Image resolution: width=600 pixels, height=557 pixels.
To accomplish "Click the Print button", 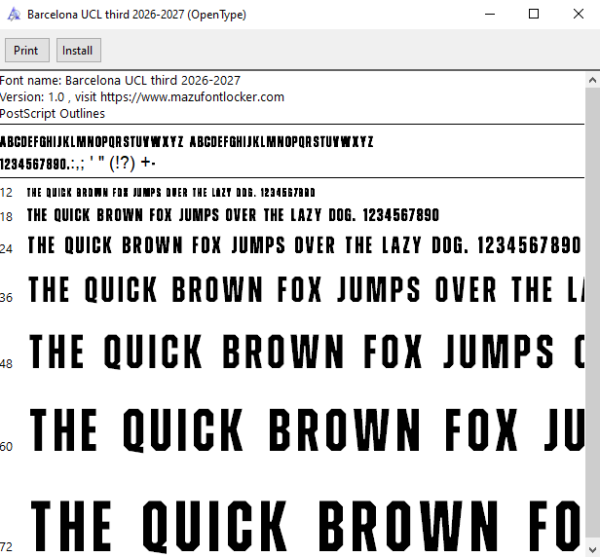I will tap(27, 50).
